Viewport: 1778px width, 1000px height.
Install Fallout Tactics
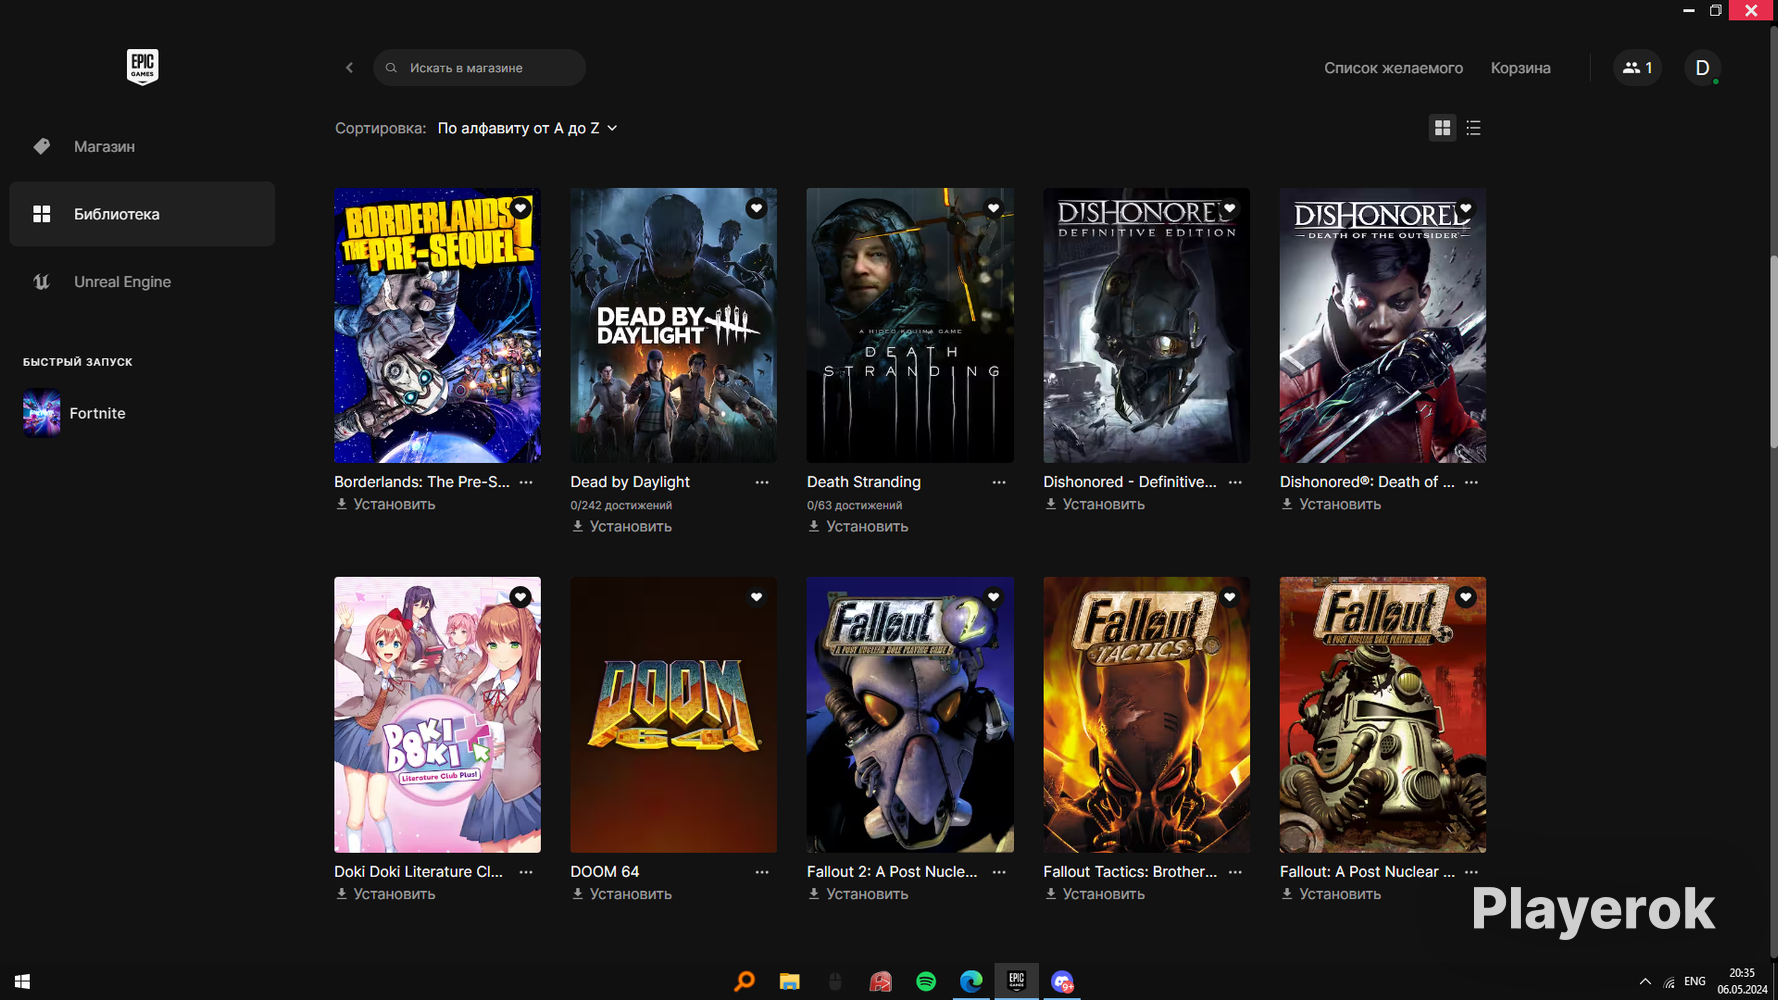(1095, 894)
